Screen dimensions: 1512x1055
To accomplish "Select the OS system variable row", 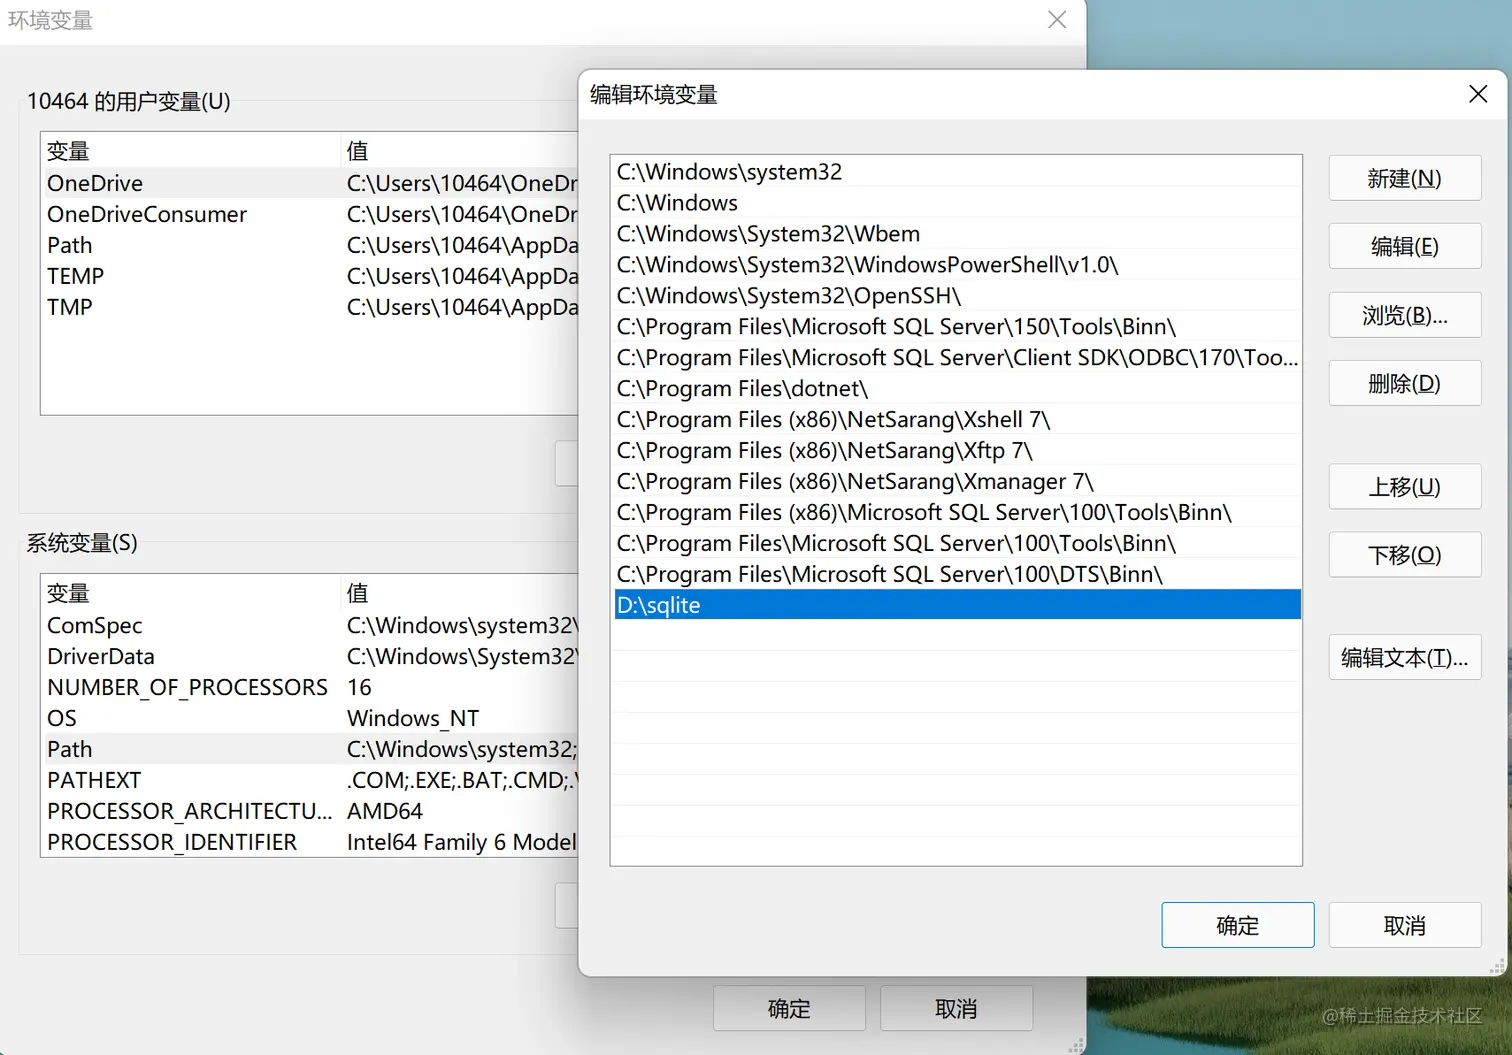I will pyautogui.click(x=310, y=718).
